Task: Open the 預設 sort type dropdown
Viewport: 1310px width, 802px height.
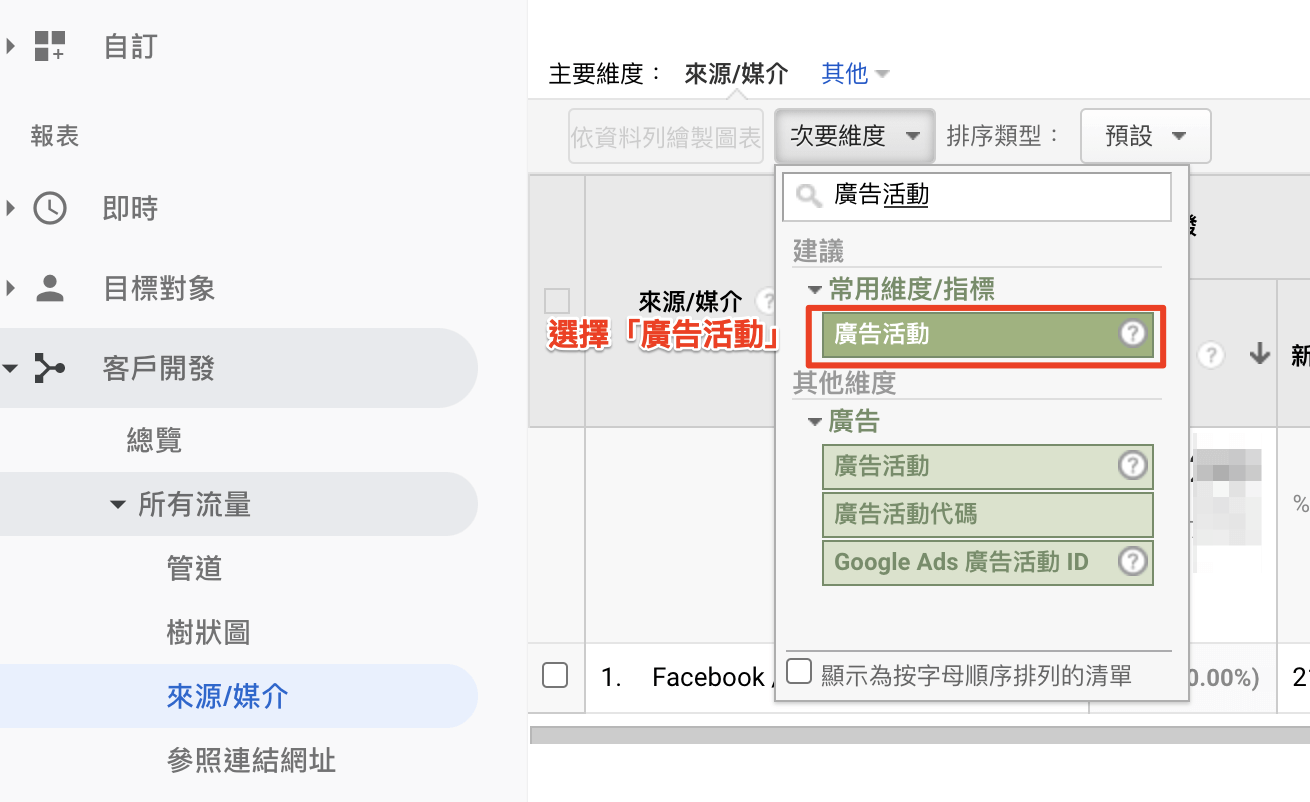Action: [1145, 136]
